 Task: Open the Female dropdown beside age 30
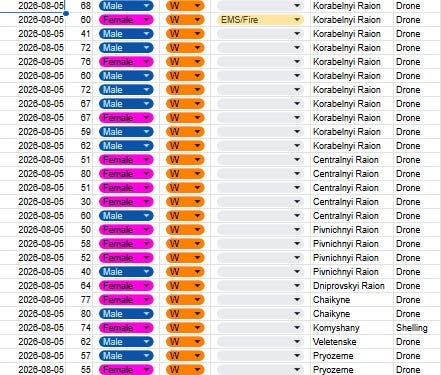126,202
